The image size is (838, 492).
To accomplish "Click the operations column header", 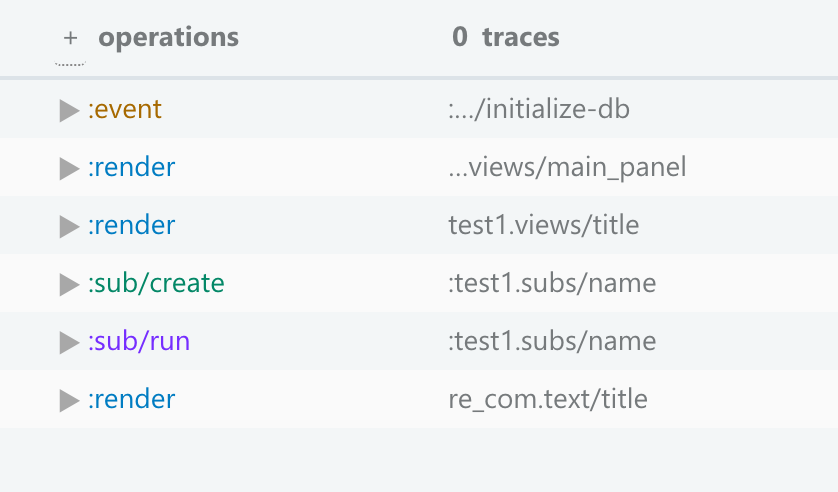I will click(168, 38).
